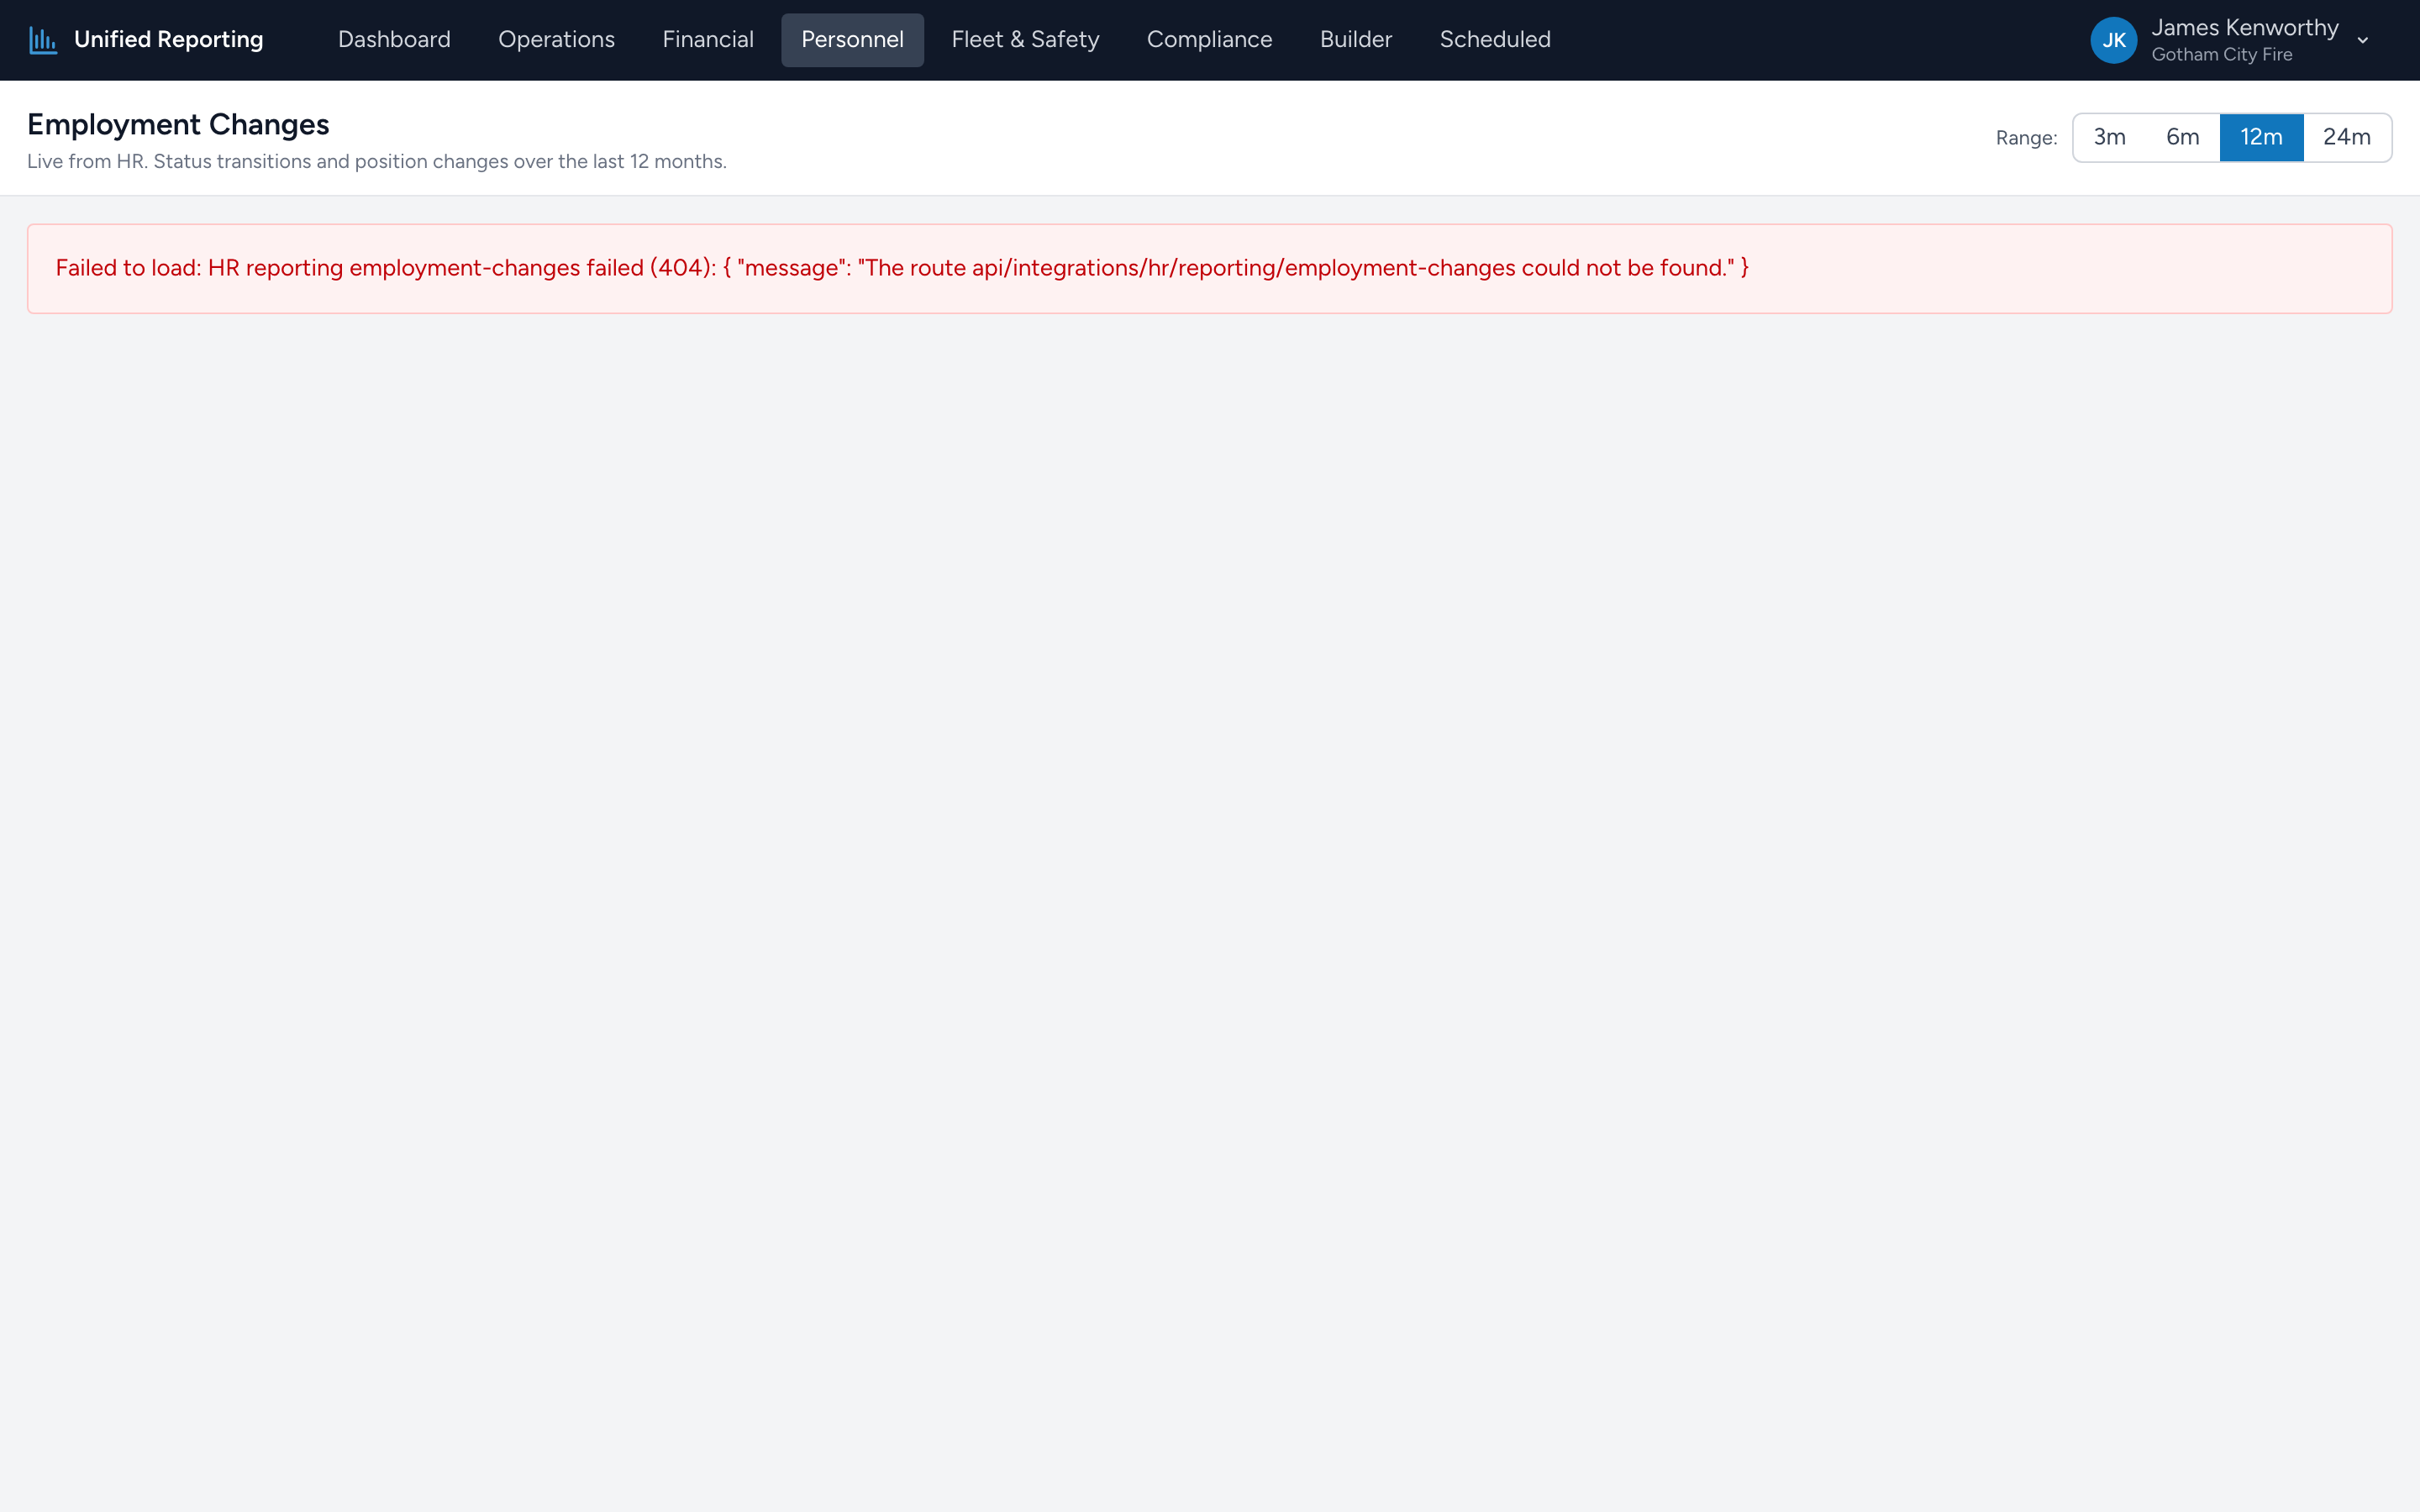Open the Builder page

[1355, 40]
